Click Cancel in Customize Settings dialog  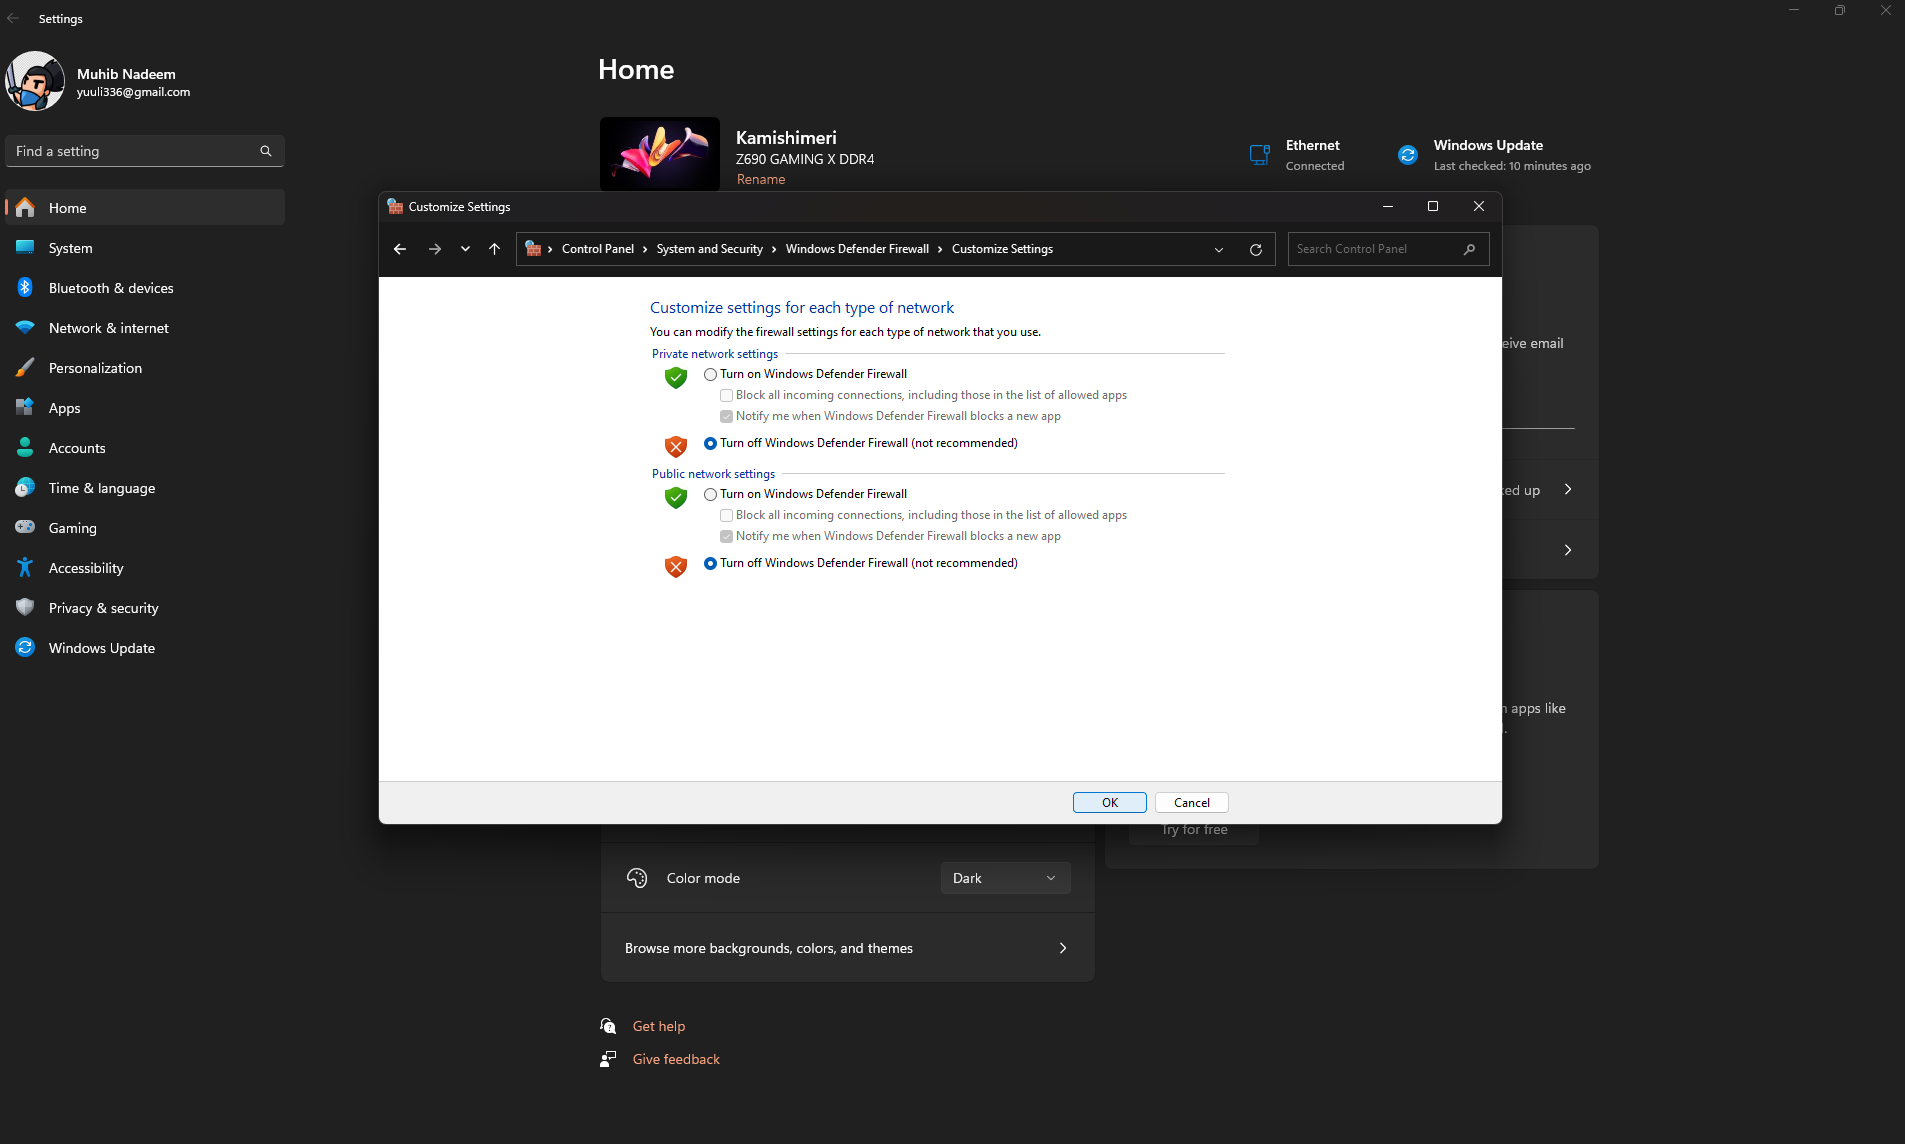click(x=1192, y=802)
